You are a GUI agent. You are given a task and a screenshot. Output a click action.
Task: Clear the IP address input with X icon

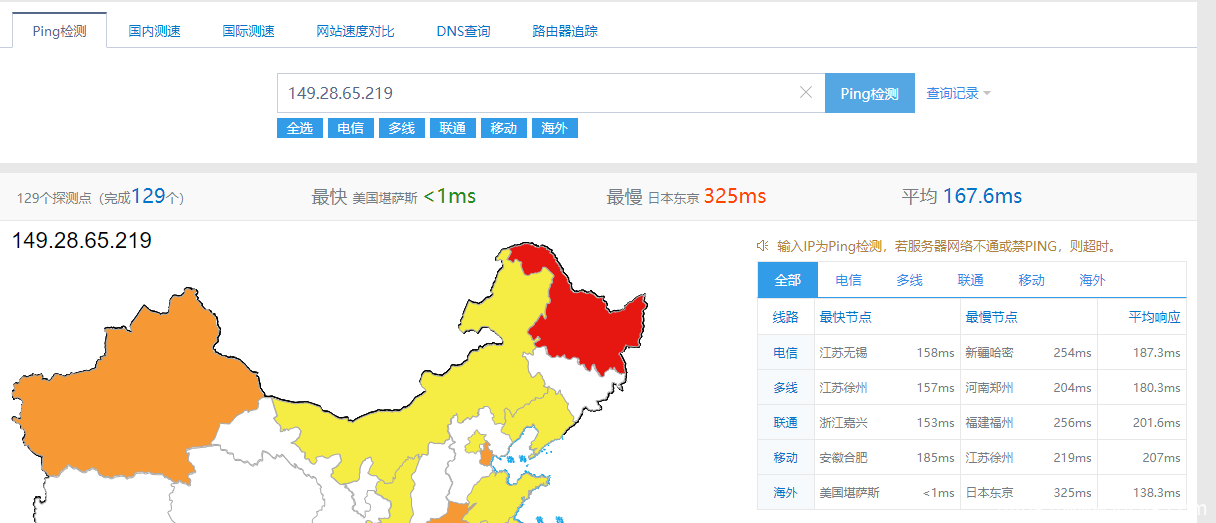tap(806, 93)
